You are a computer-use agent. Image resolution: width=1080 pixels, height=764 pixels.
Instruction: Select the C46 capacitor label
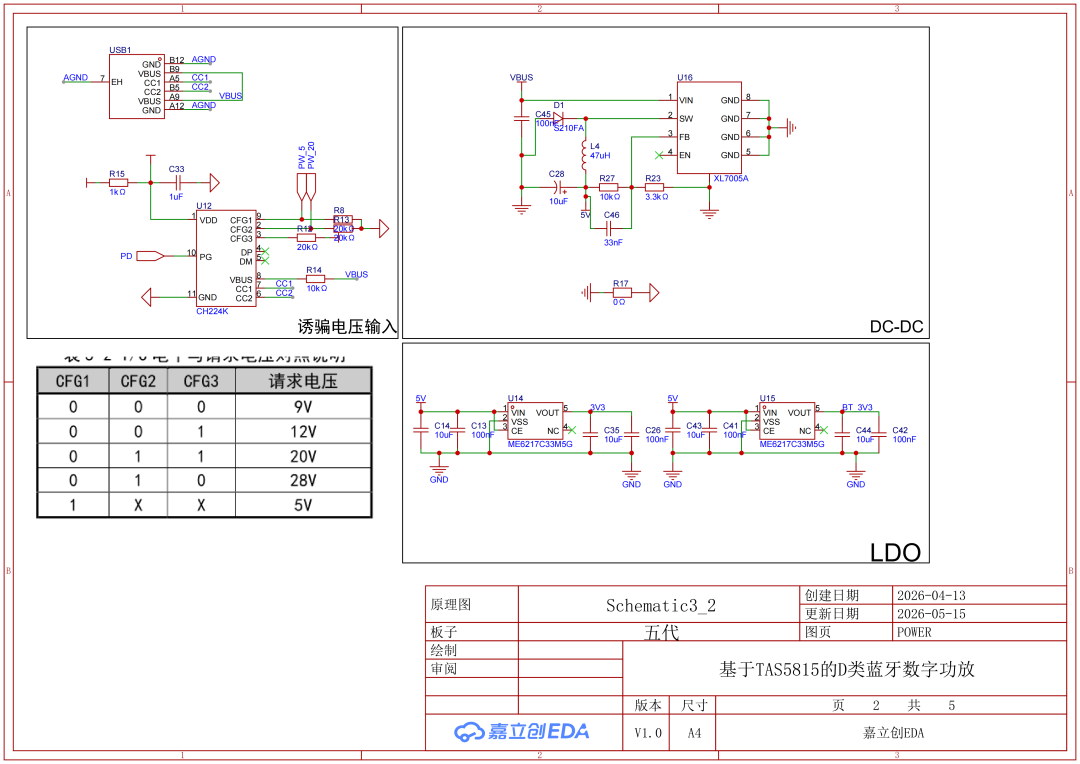point(612,215)
